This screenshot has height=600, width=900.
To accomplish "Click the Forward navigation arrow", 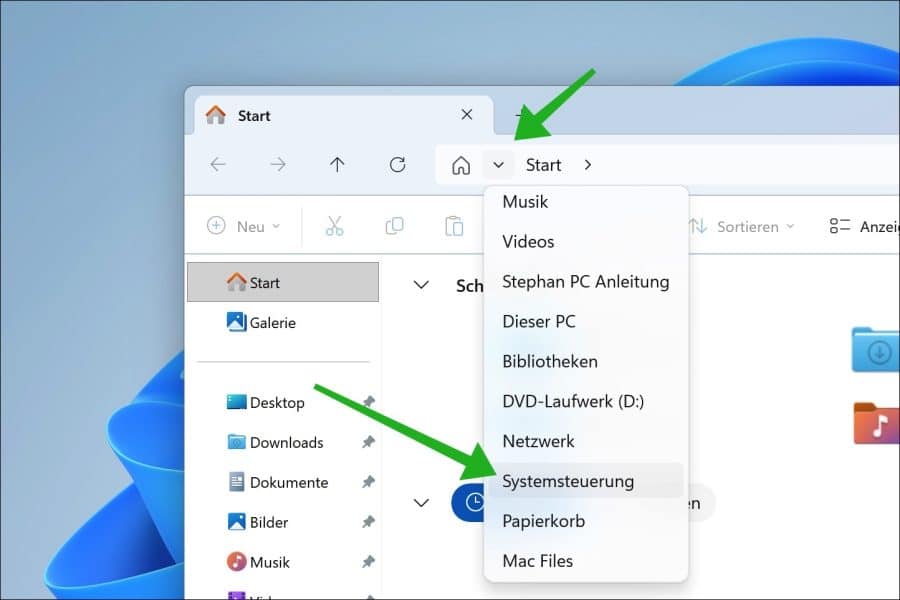I will (277, 165).
